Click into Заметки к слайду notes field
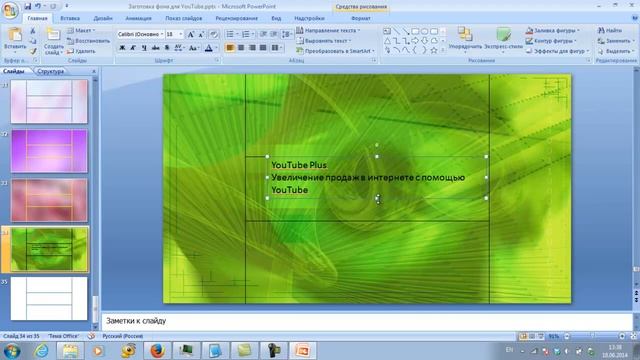 pos(367,321)
